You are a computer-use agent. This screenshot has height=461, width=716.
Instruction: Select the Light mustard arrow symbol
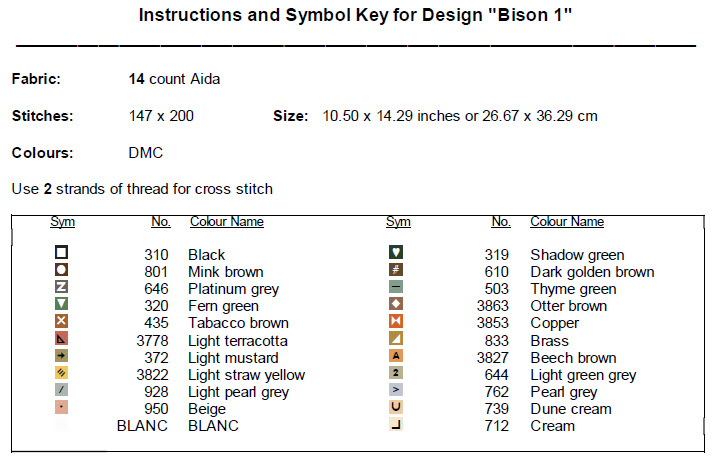point(61,357)
